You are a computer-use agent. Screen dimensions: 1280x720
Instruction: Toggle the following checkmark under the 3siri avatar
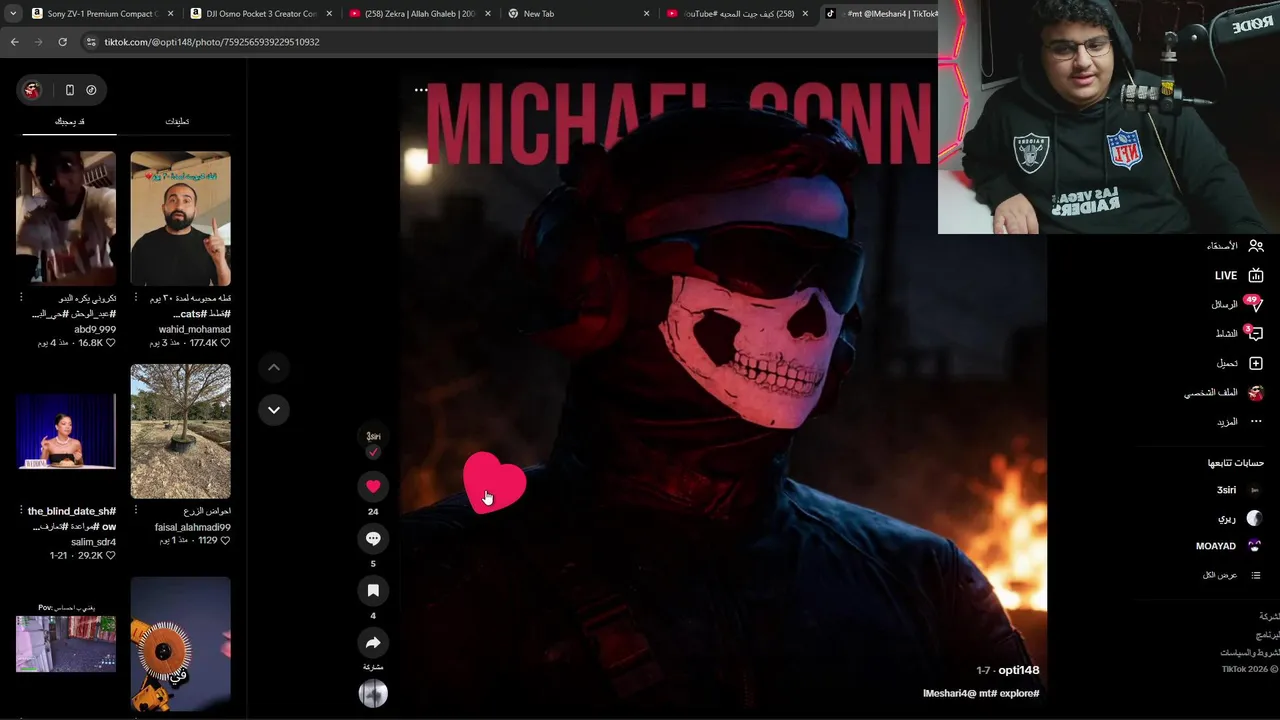[373, 453]
